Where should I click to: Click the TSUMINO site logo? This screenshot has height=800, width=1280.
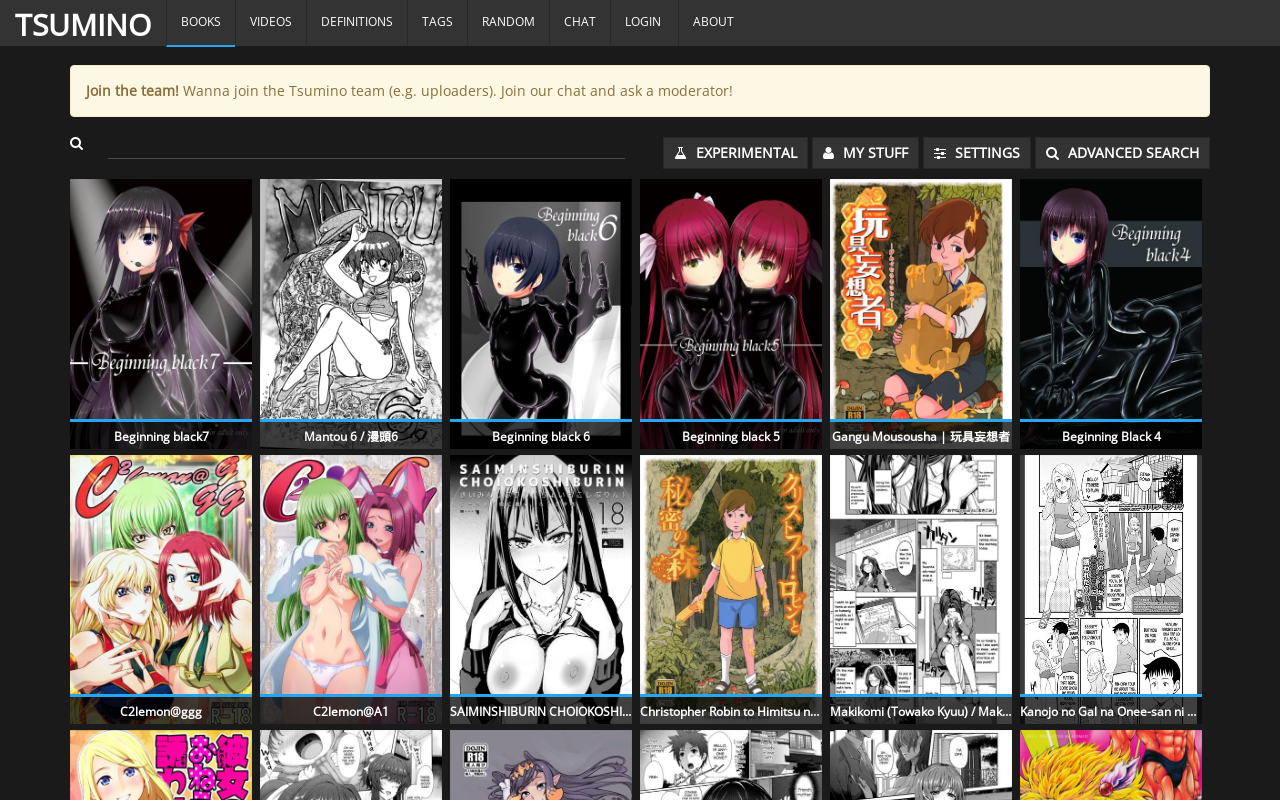tap(83, 23)
